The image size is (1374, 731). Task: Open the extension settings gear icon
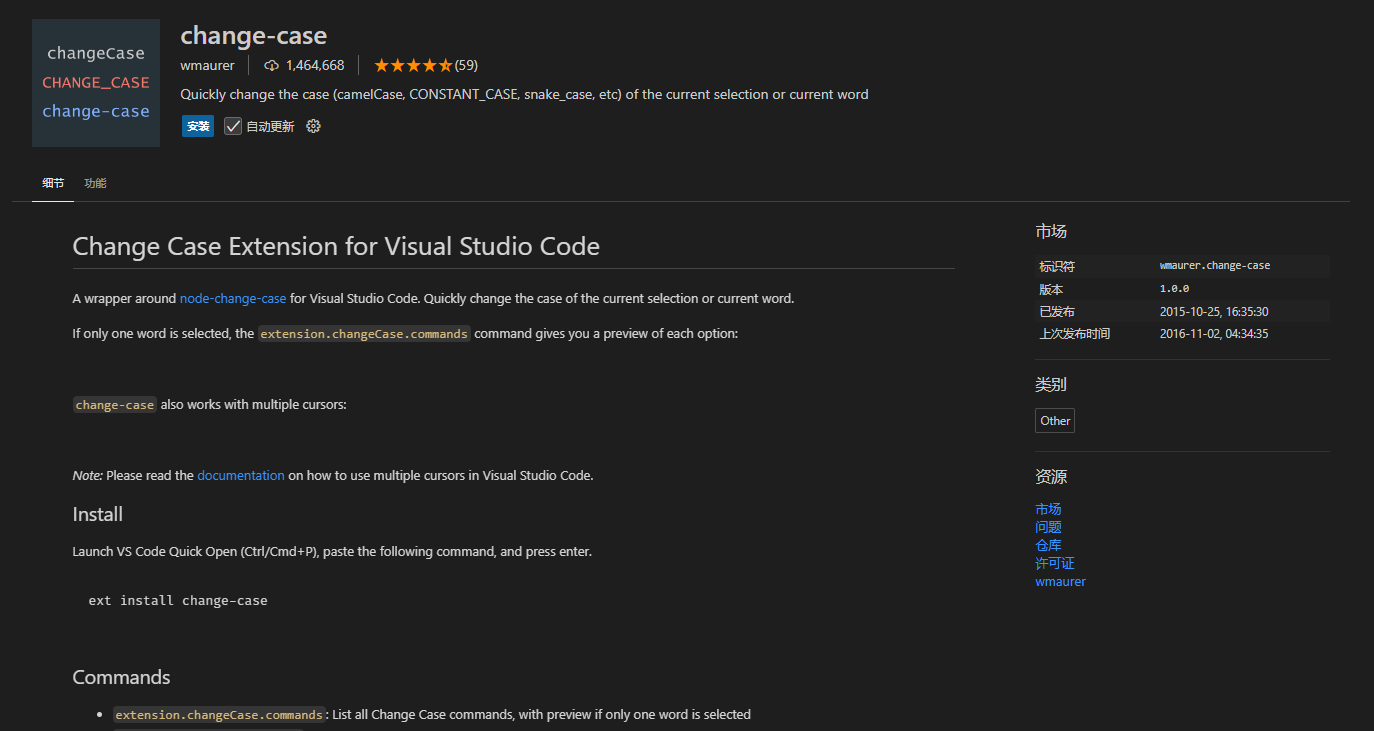coord(313,126)
